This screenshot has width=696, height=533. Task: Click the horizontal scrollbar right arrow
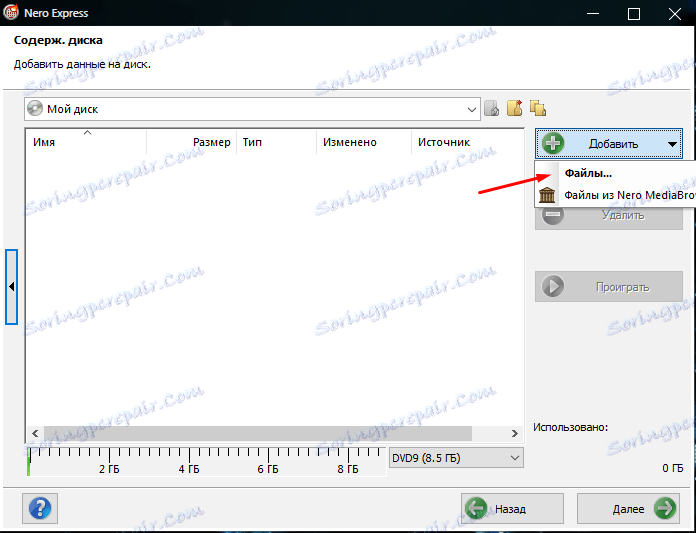[514, 433]
